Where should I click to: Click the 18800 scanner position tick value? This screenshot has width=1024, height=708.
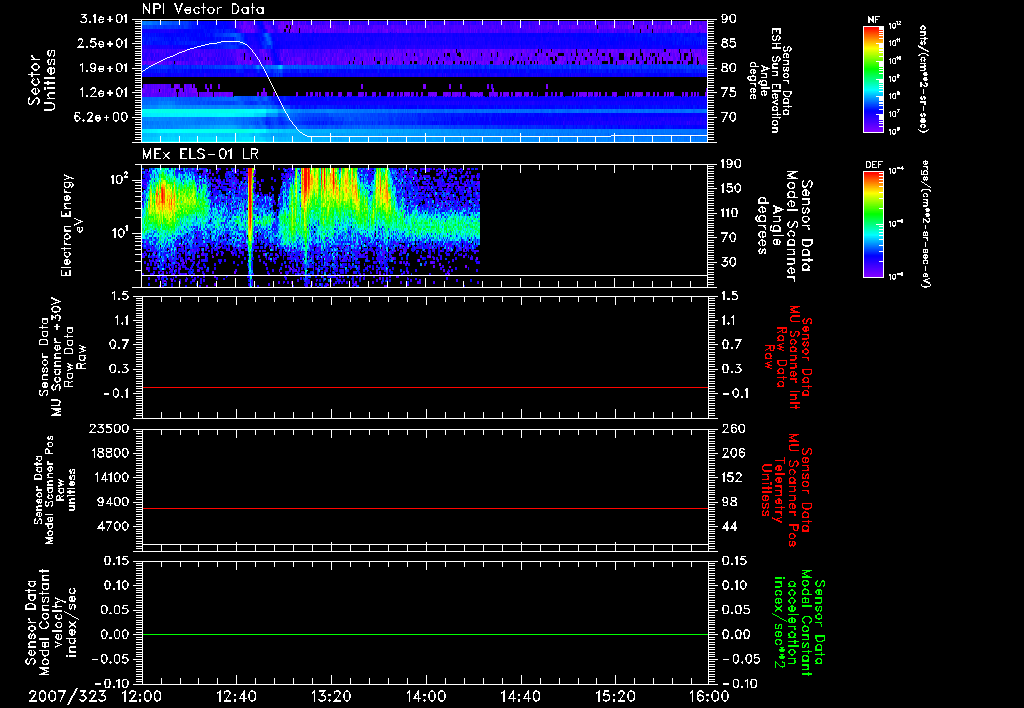click(109, 453)
